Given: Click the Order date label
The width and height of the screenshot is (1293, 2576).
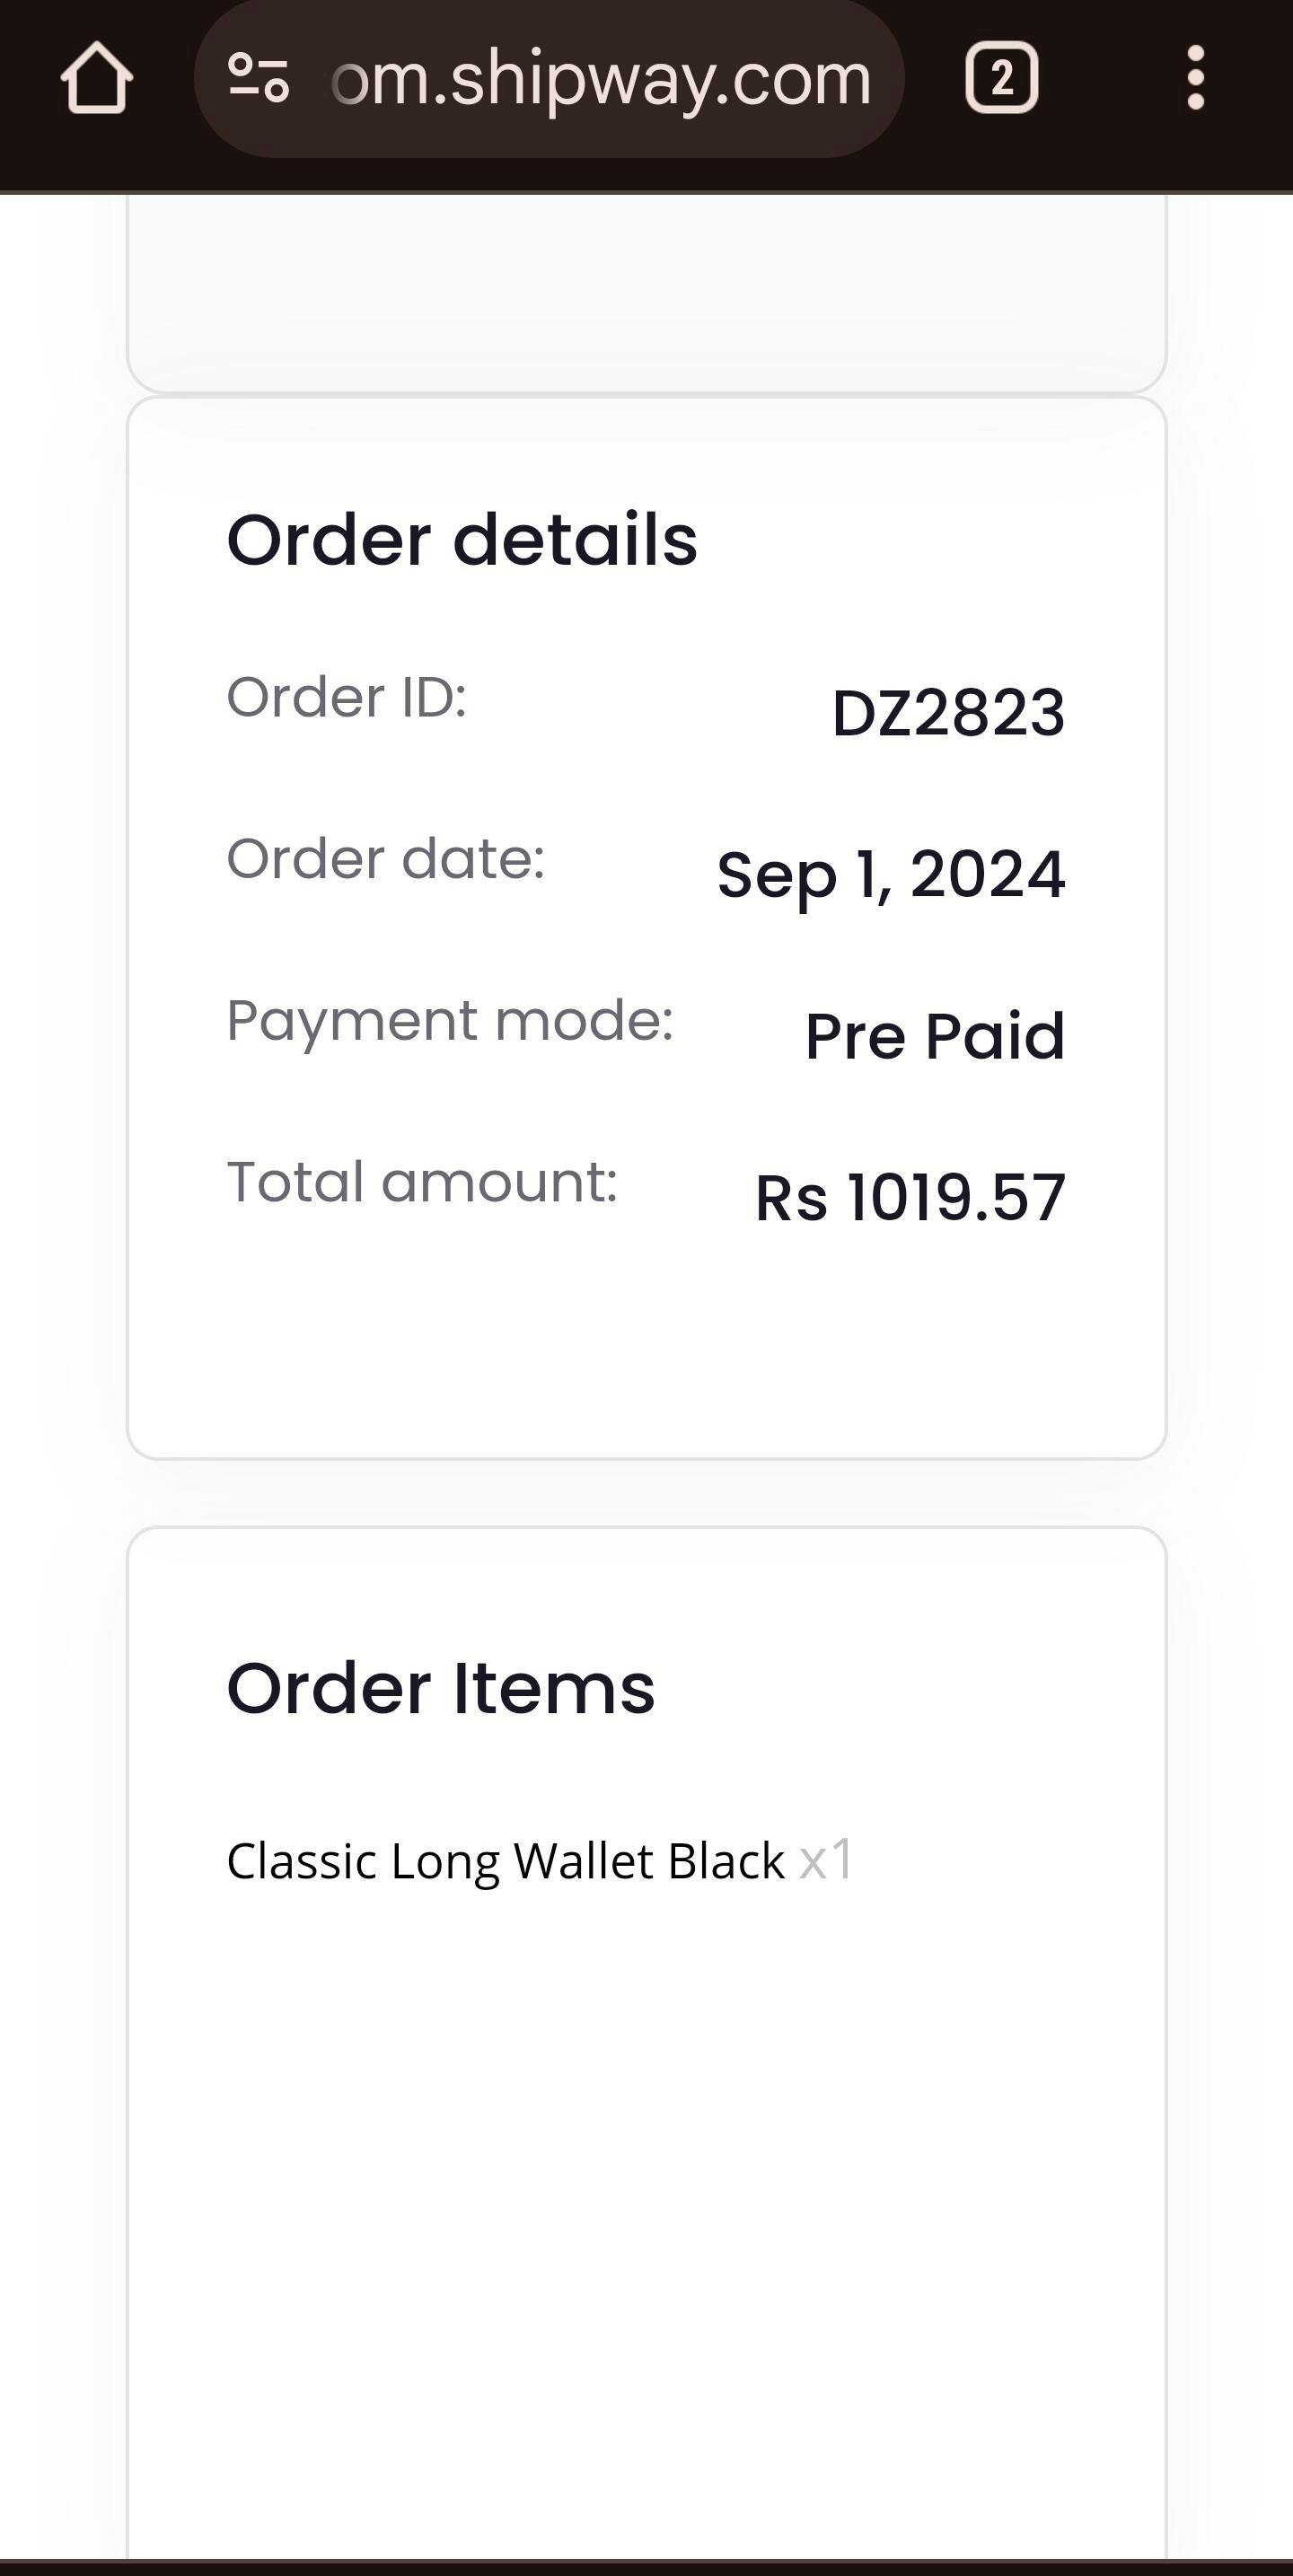Looking at the screenshot, I should (385, 858).
